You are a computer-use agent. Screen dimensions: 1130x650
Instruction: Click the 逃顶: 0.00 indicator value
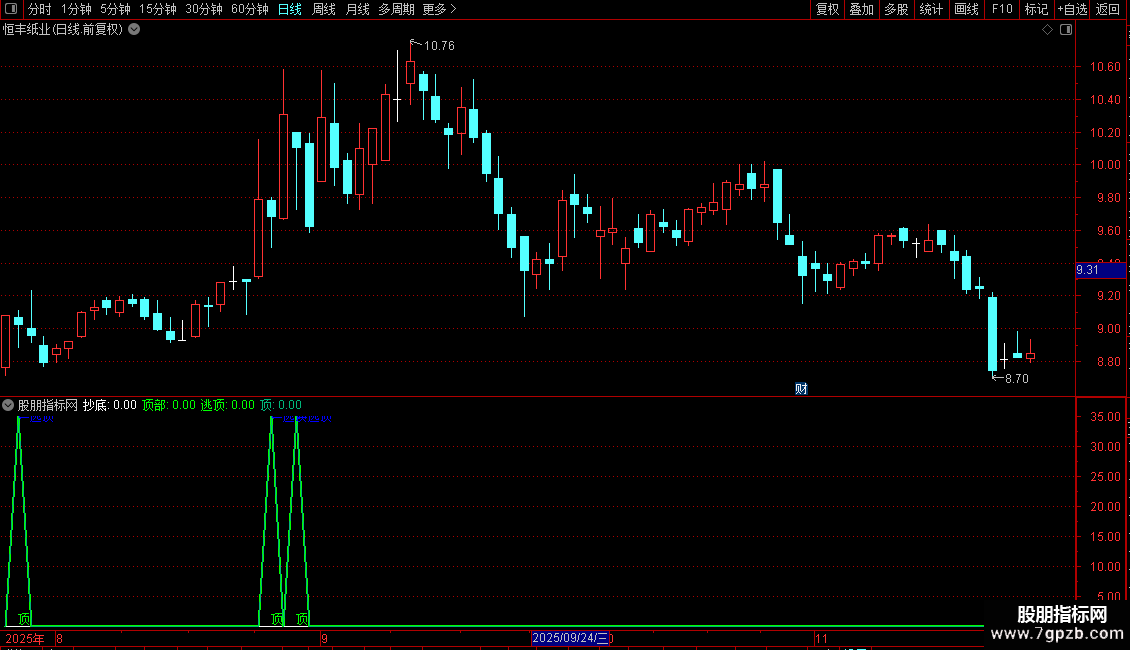pyautogui.click(x=228, y=405)
